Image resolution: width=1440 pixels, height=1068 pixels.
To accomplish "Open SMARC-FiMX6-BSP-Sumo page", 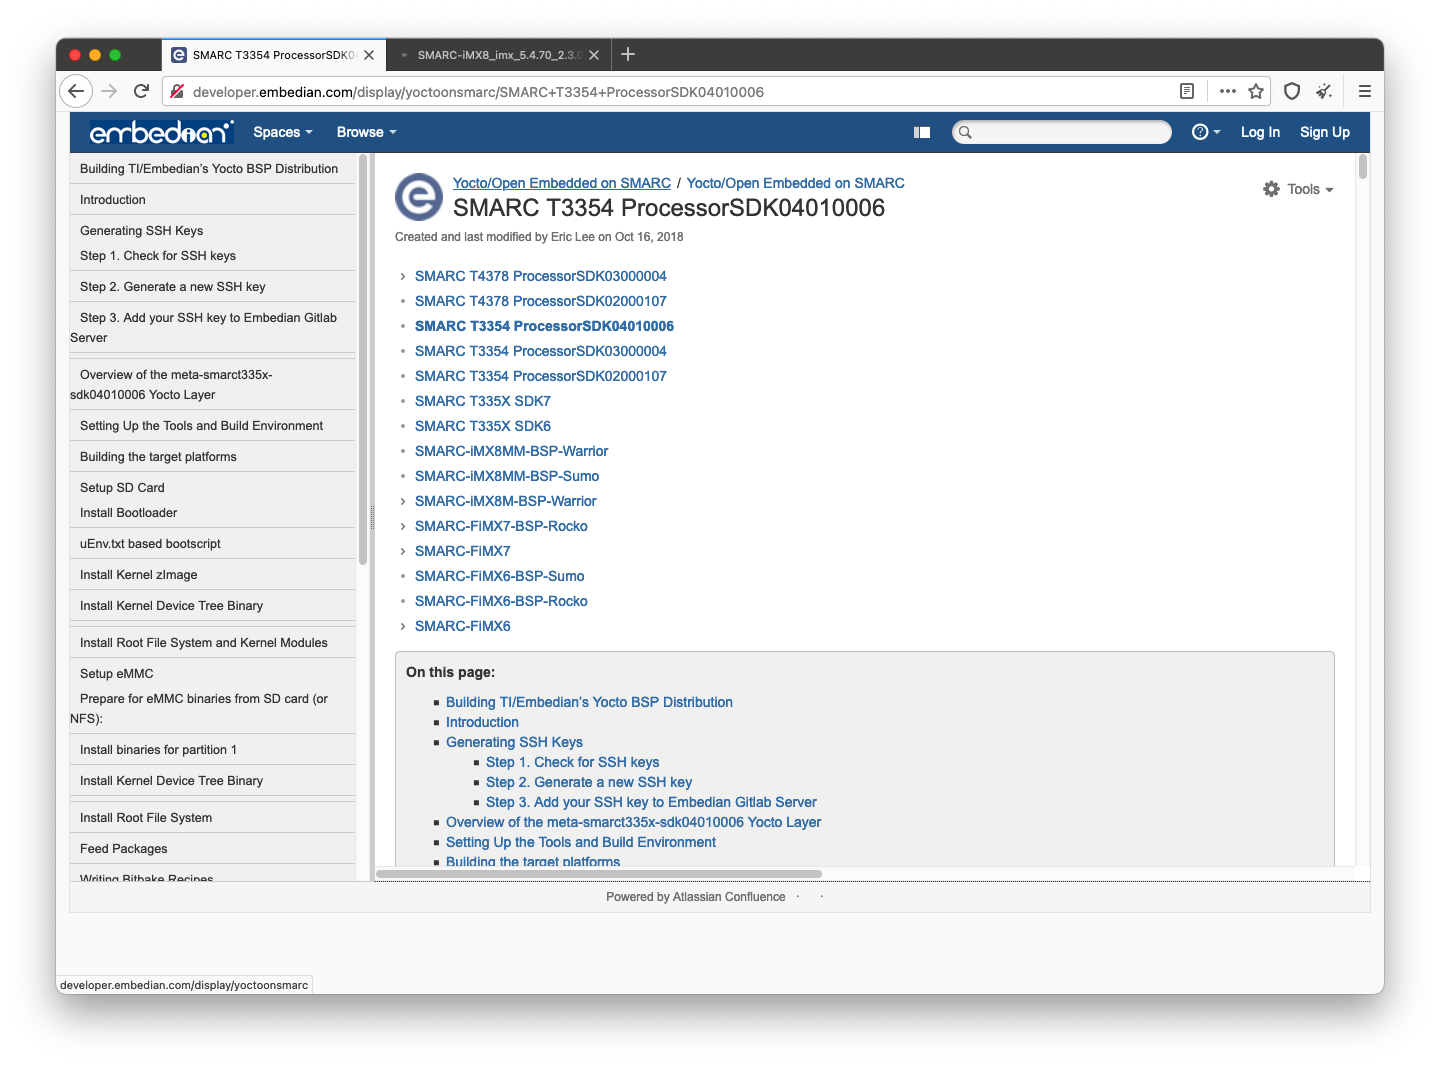I will click(499, 576).
